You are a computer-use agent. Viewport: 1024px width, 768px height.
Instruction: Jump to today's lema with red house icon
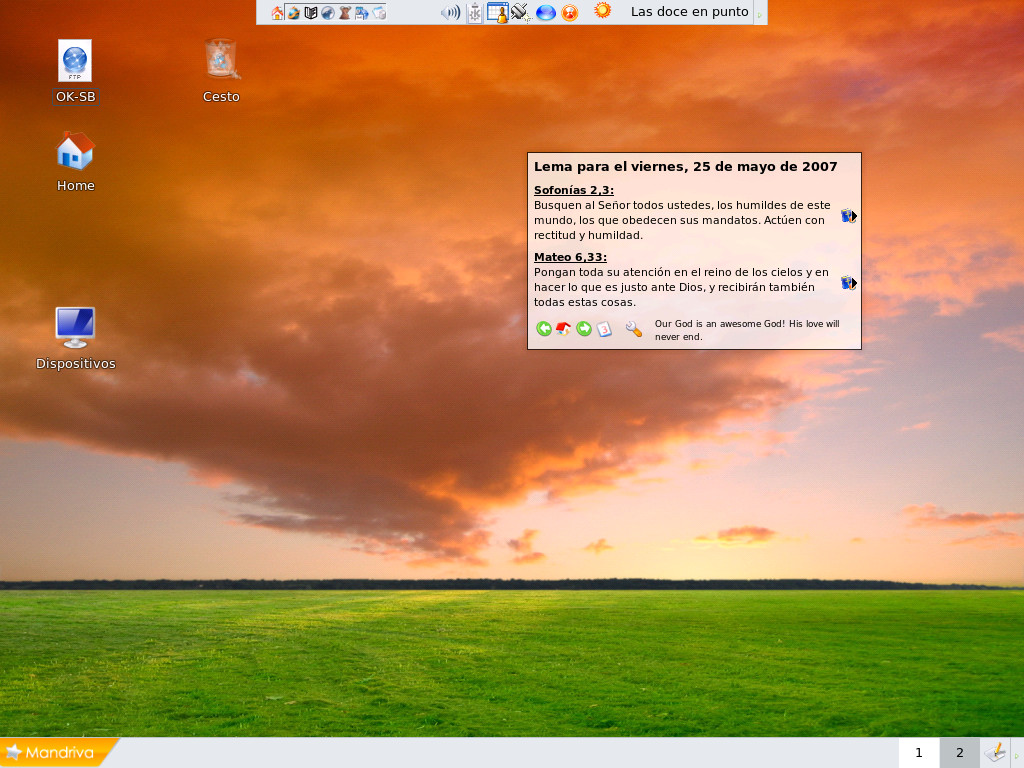(564, 328)
